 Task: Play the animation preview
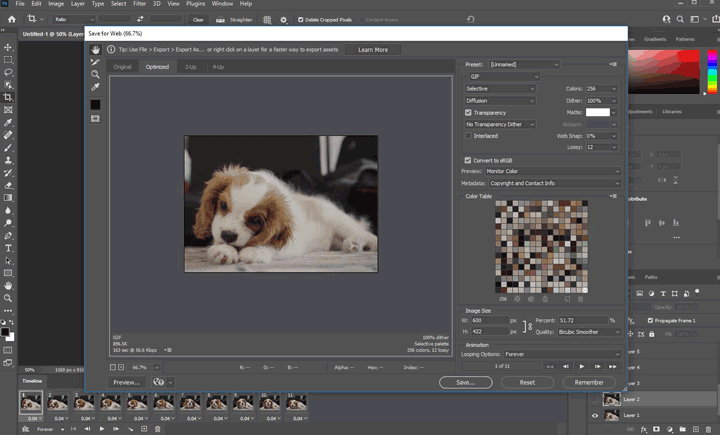[582, 367]
